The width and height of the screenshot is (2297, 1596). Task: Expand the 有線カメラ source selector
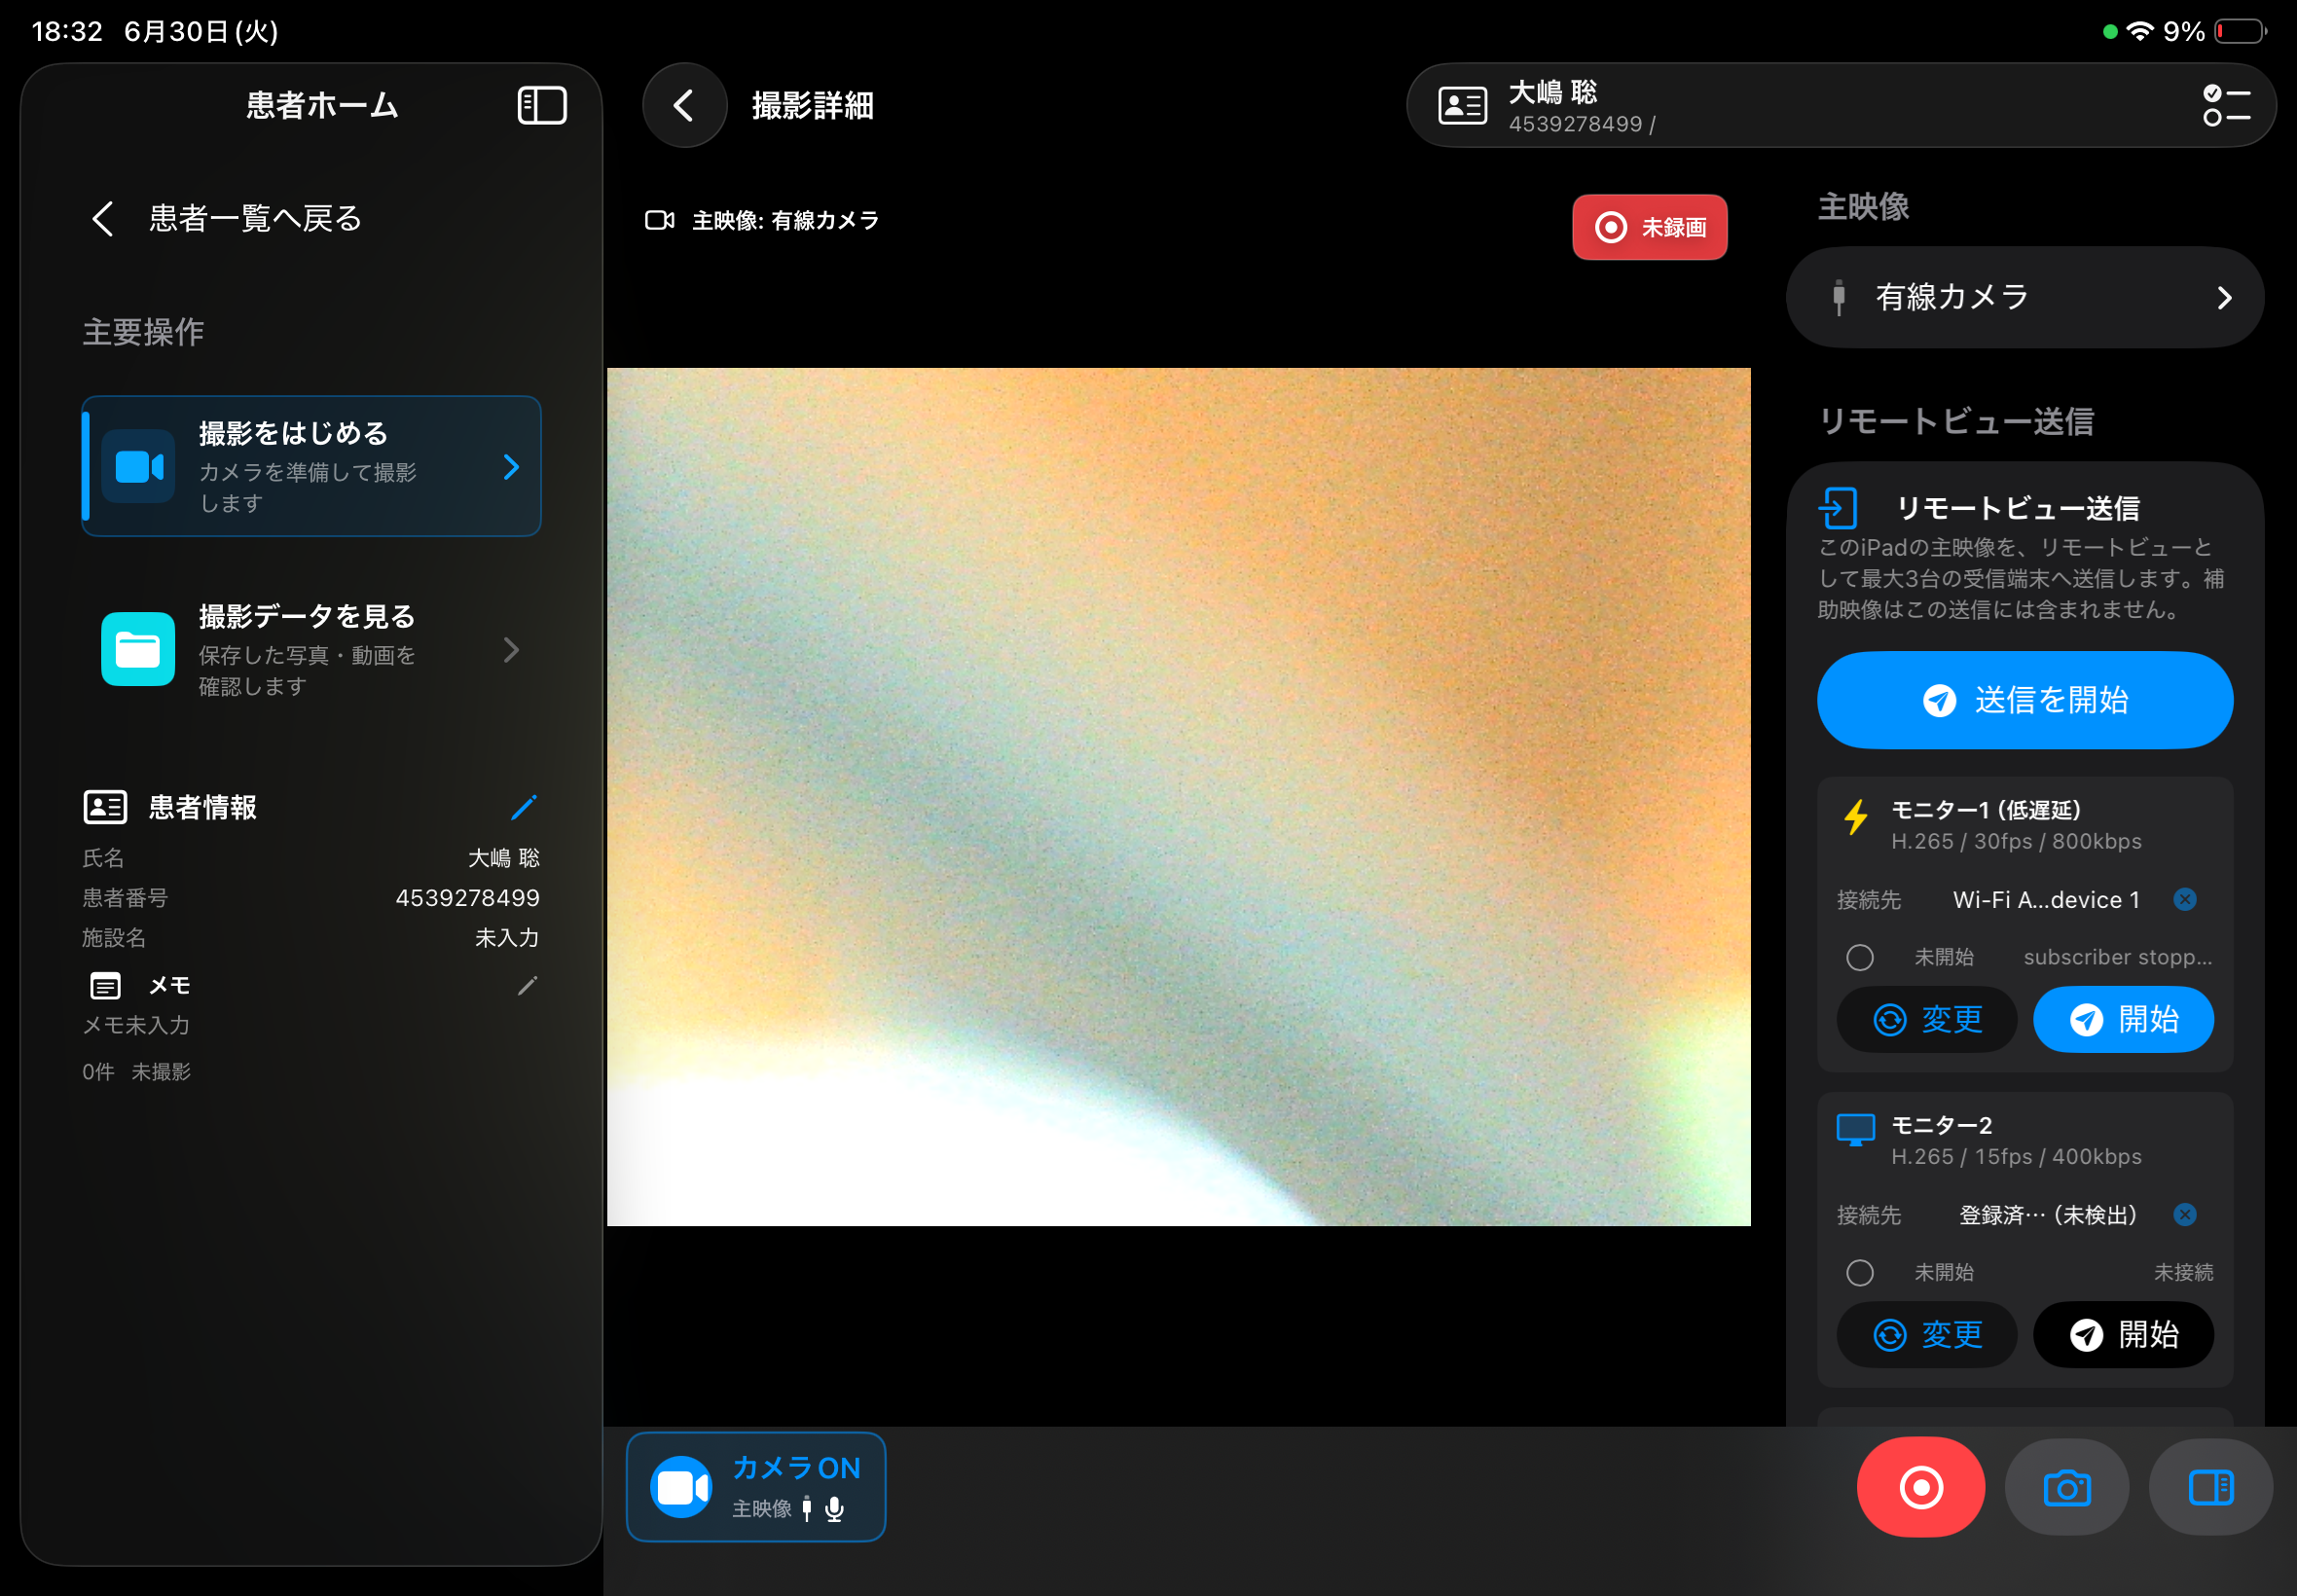pyautogui.click(x=2025, y=298)
